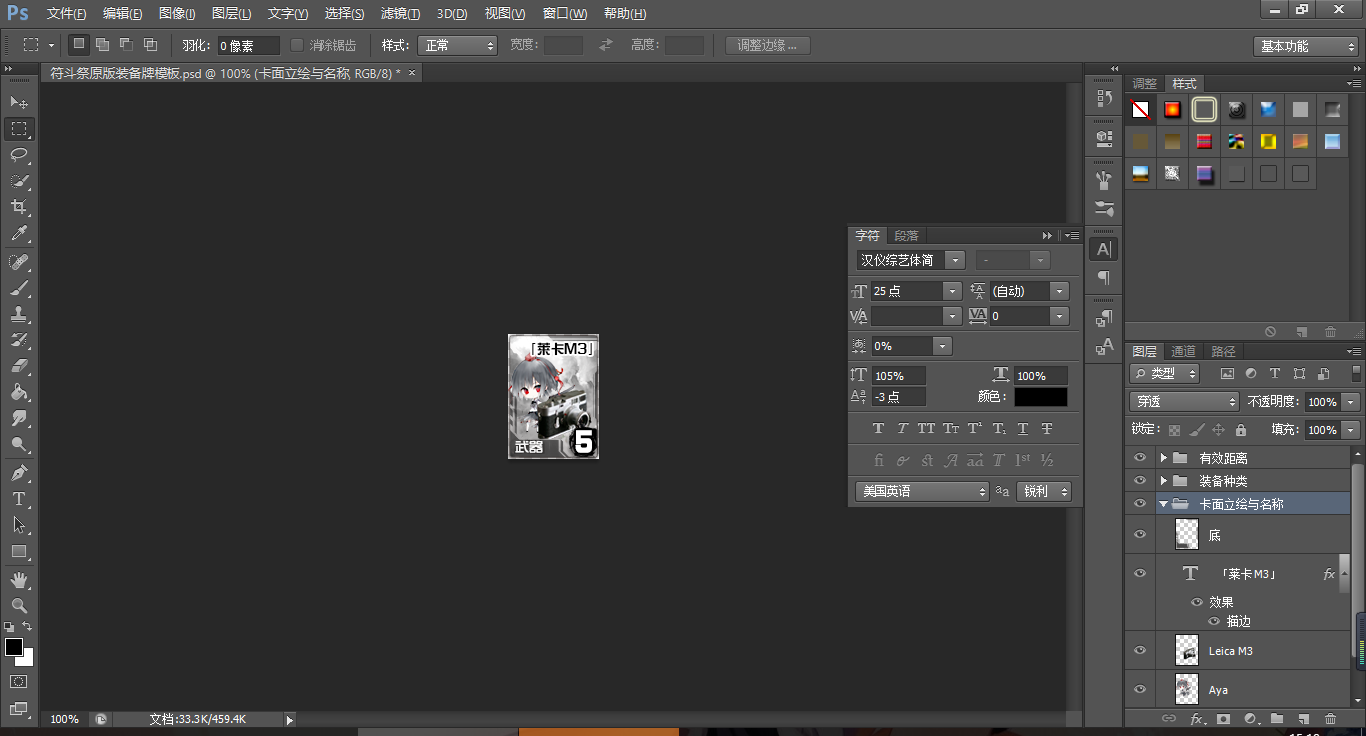Open the blend mode 穿透 dropdown
Image resolution: width=1366 pixels, height=736 pixels.
click(1185, 401)
